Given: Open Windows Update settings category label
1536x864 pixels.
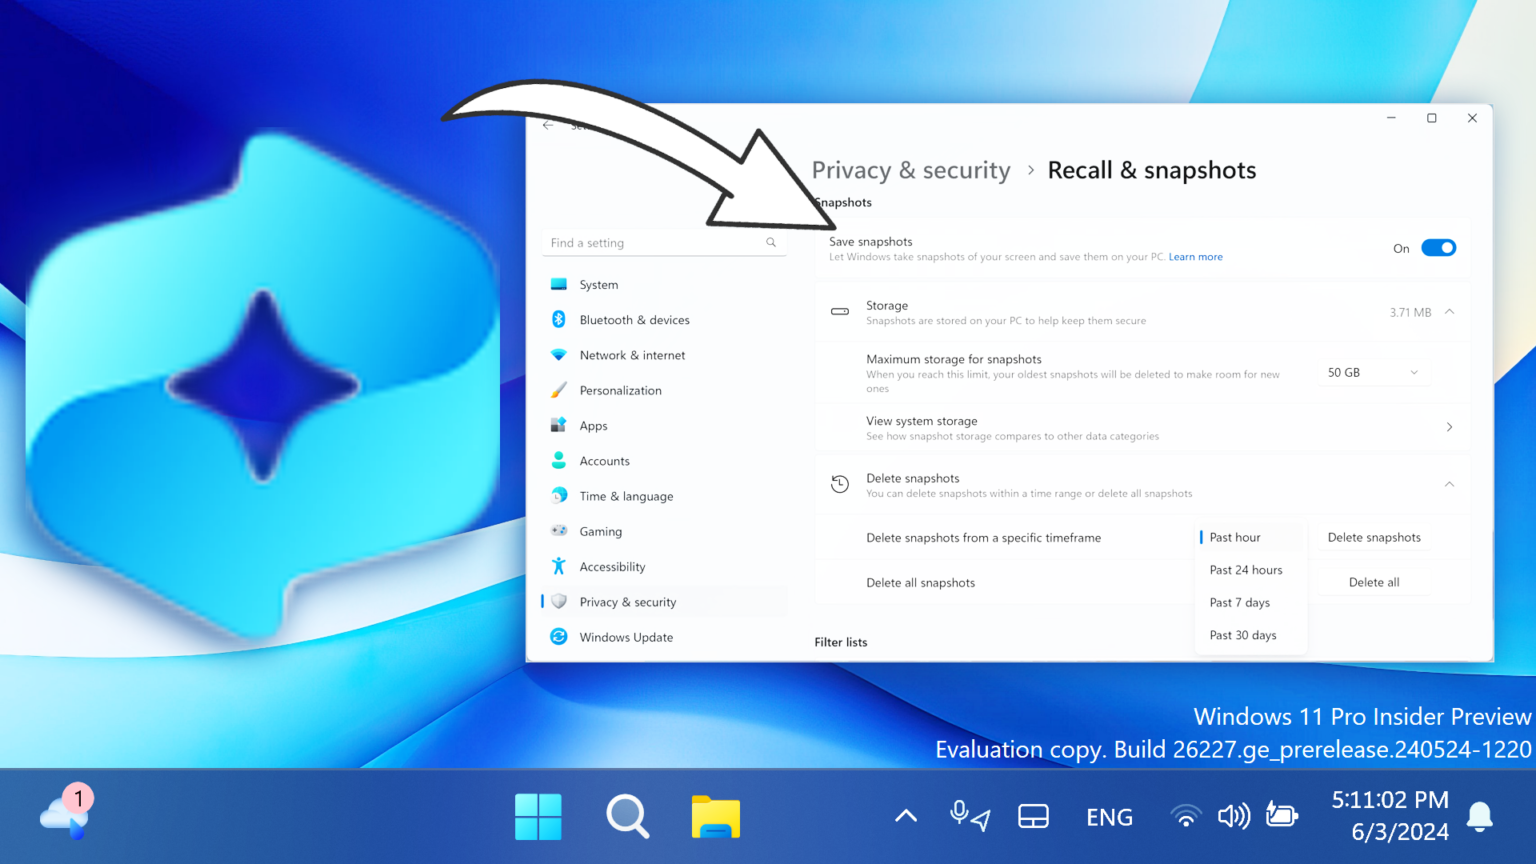Looking at the screenshot, I should [626, 637].
